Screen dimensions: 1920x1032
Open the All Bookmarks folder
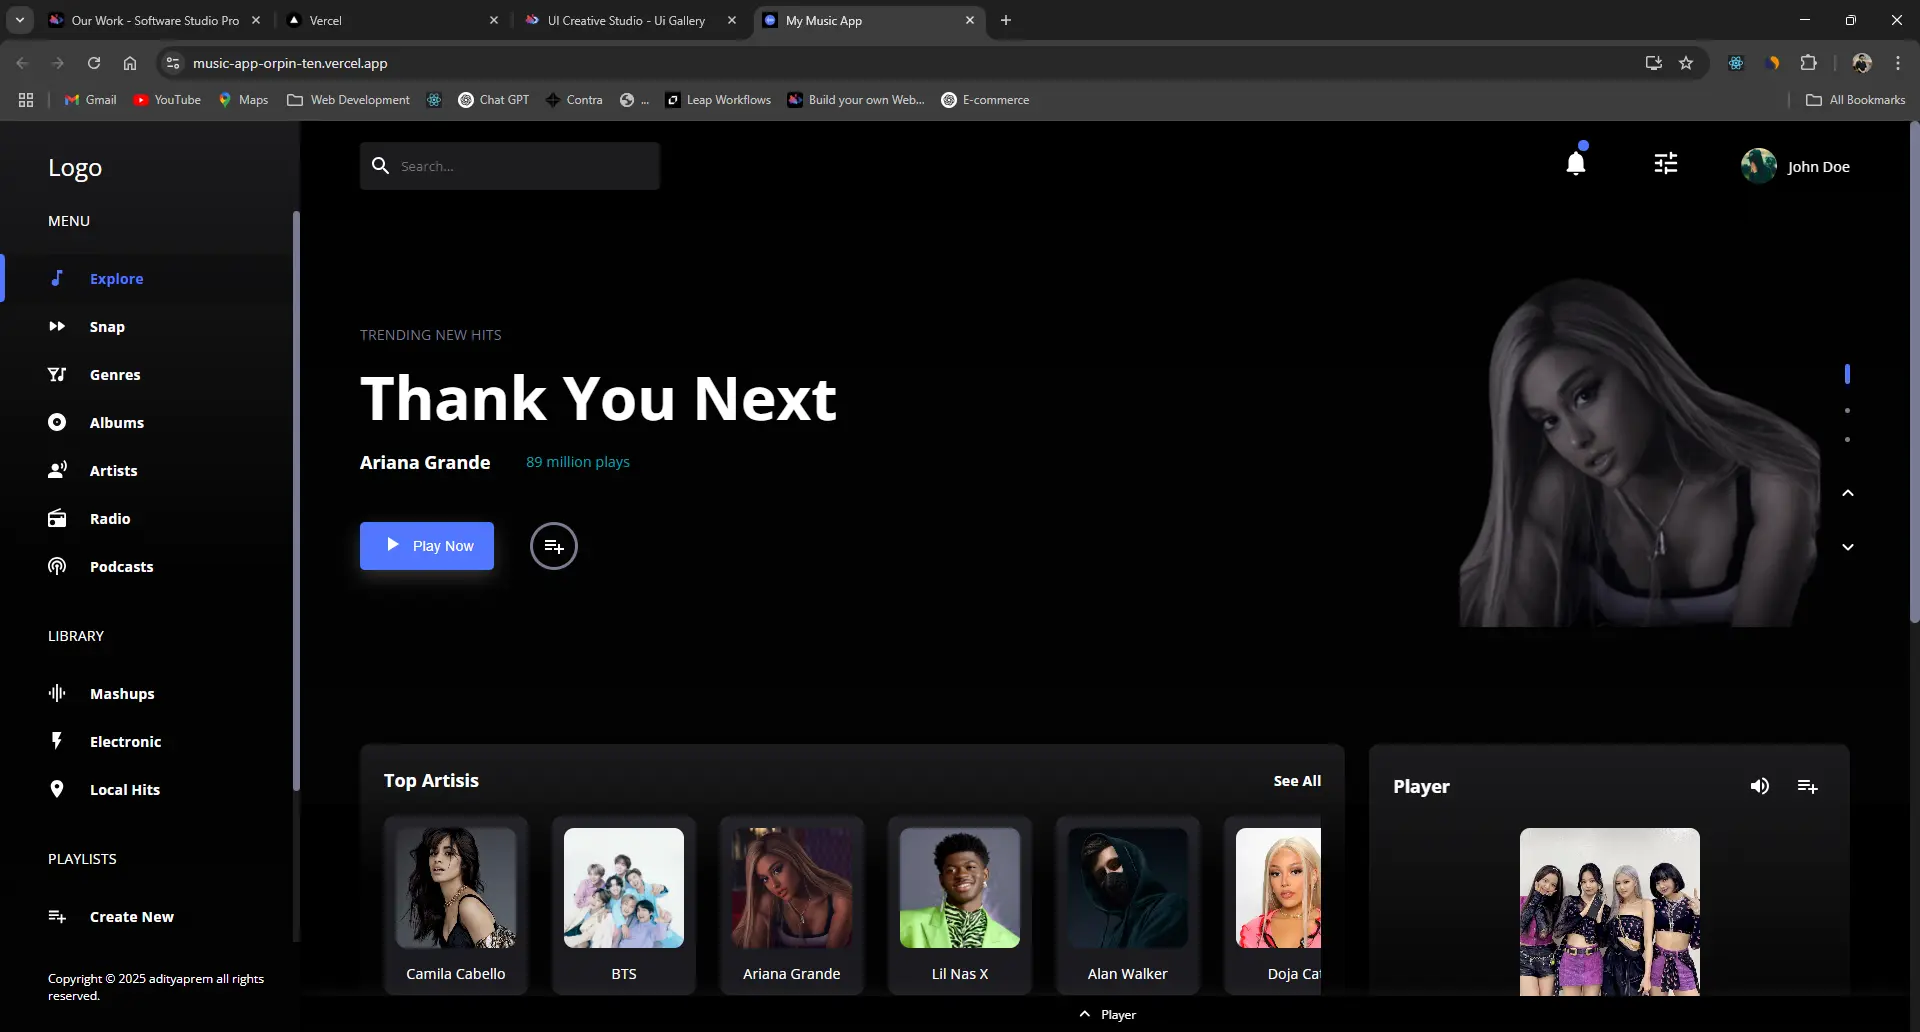tap(1856, 100)
